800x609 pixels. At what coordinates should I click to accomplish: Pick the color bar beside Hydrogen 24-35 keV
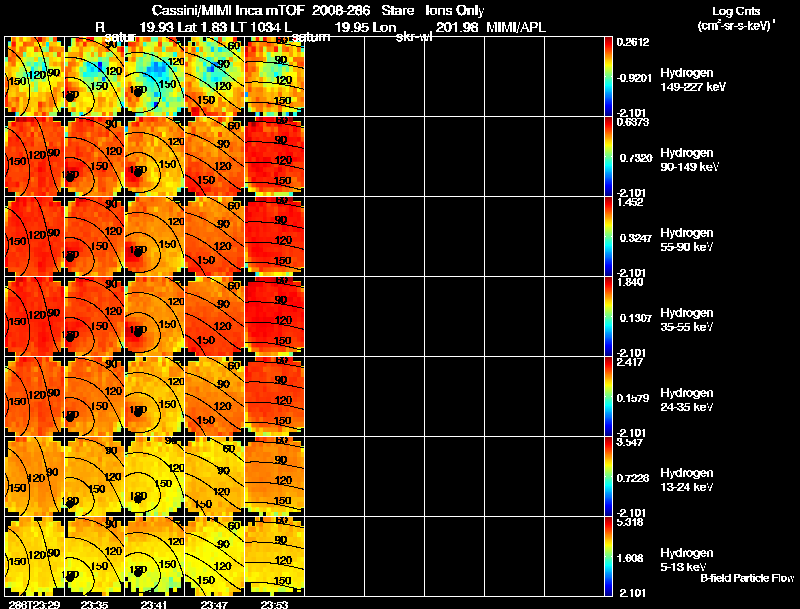coord(608,397)
